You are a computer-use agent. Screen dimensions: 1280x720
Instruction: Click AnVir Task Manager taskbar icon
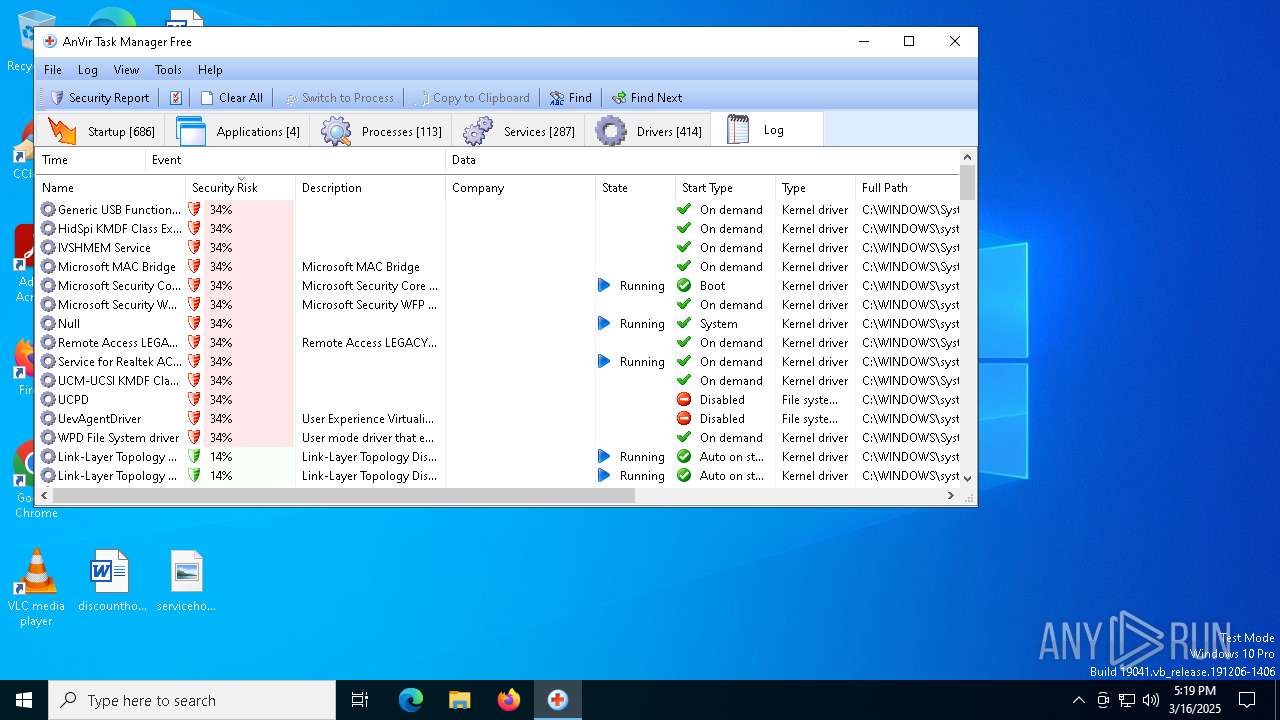pyautogui.click(x=558, y=700)
